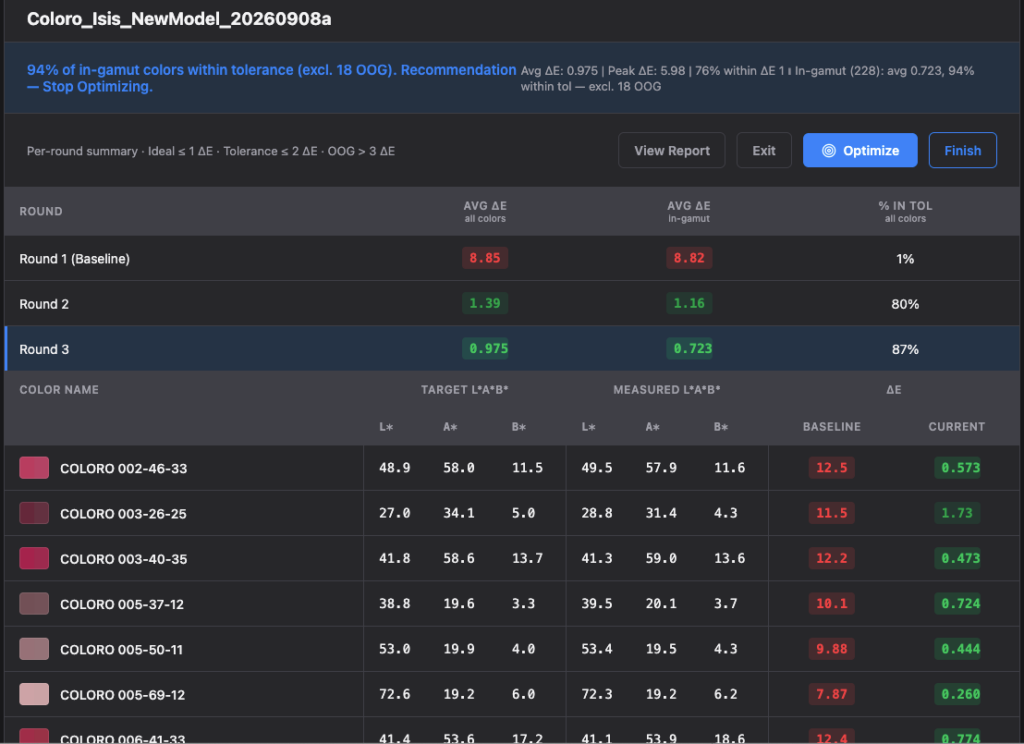Click the COLORO 003-26-25 color swatch

coord(34,513)
